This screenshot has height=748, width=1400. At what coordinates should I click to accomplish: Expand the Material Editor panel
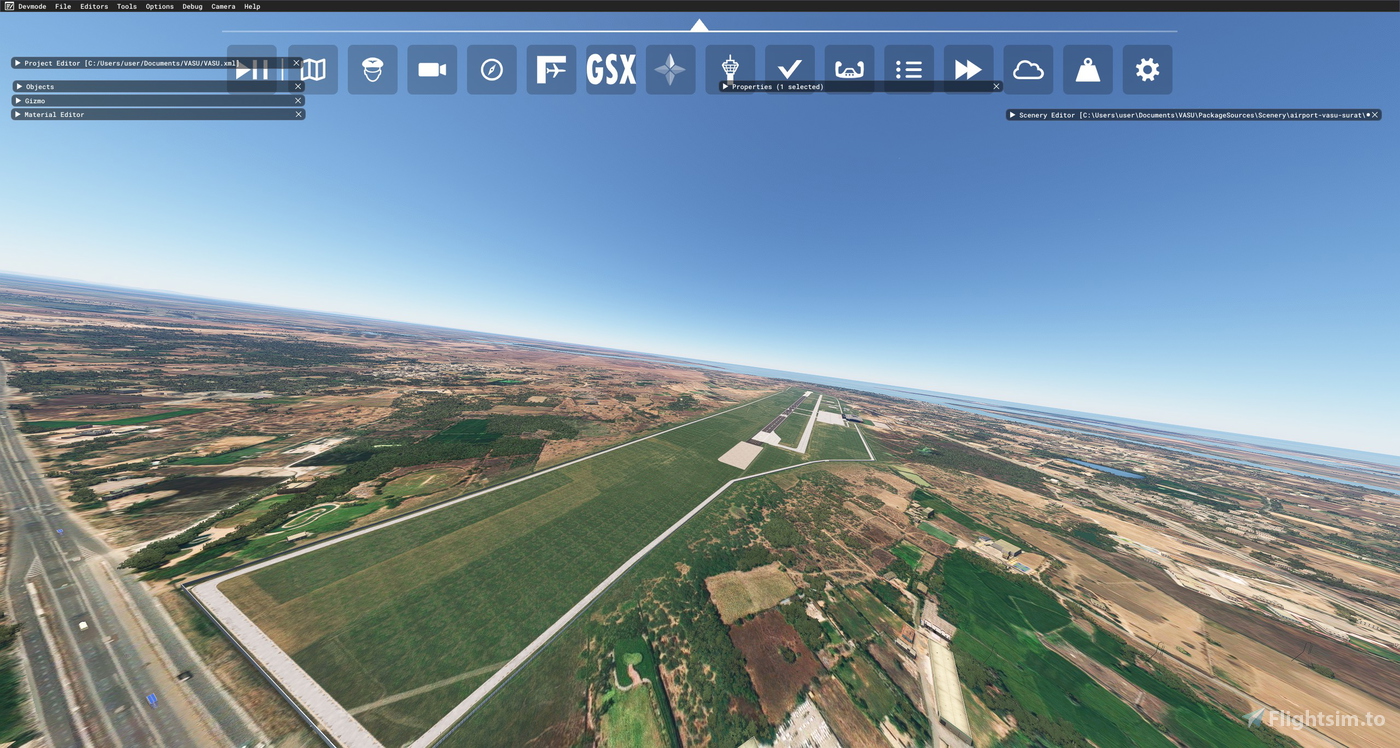pyautogui.click(x=17, y=114)
